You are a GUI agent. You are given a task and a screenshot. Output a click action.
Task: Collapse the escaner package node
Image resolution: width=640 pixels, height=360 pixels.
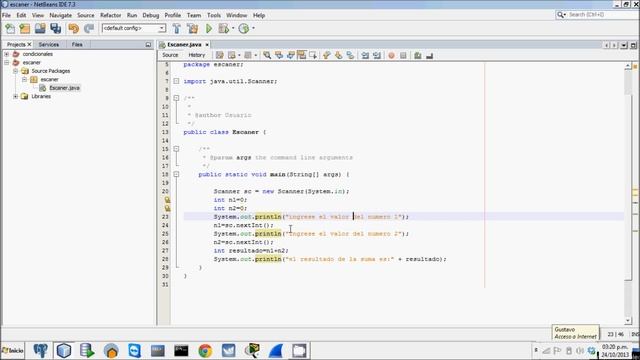point(24,79)
